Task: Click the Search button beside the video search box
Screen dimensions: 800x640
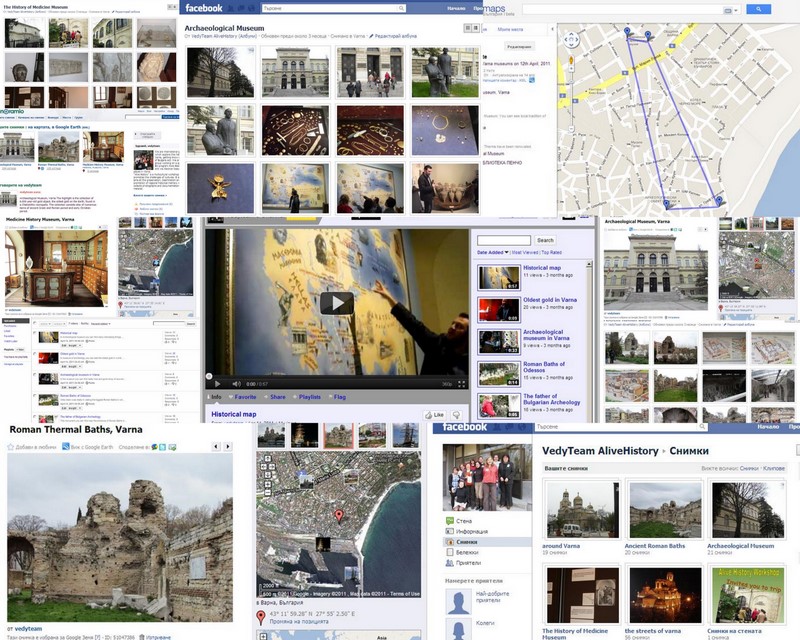Action: [544, 240]
